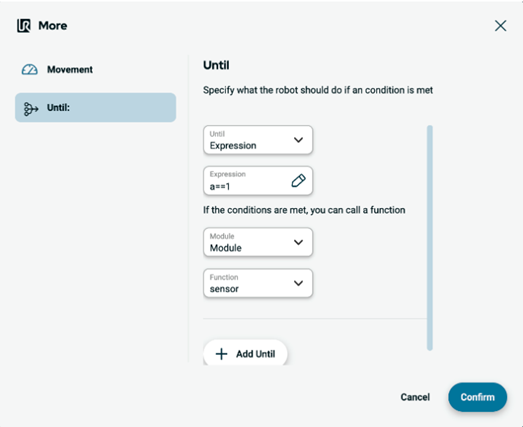
Task: Expand the Until type dropdown chevron
Action: point(298,140)
